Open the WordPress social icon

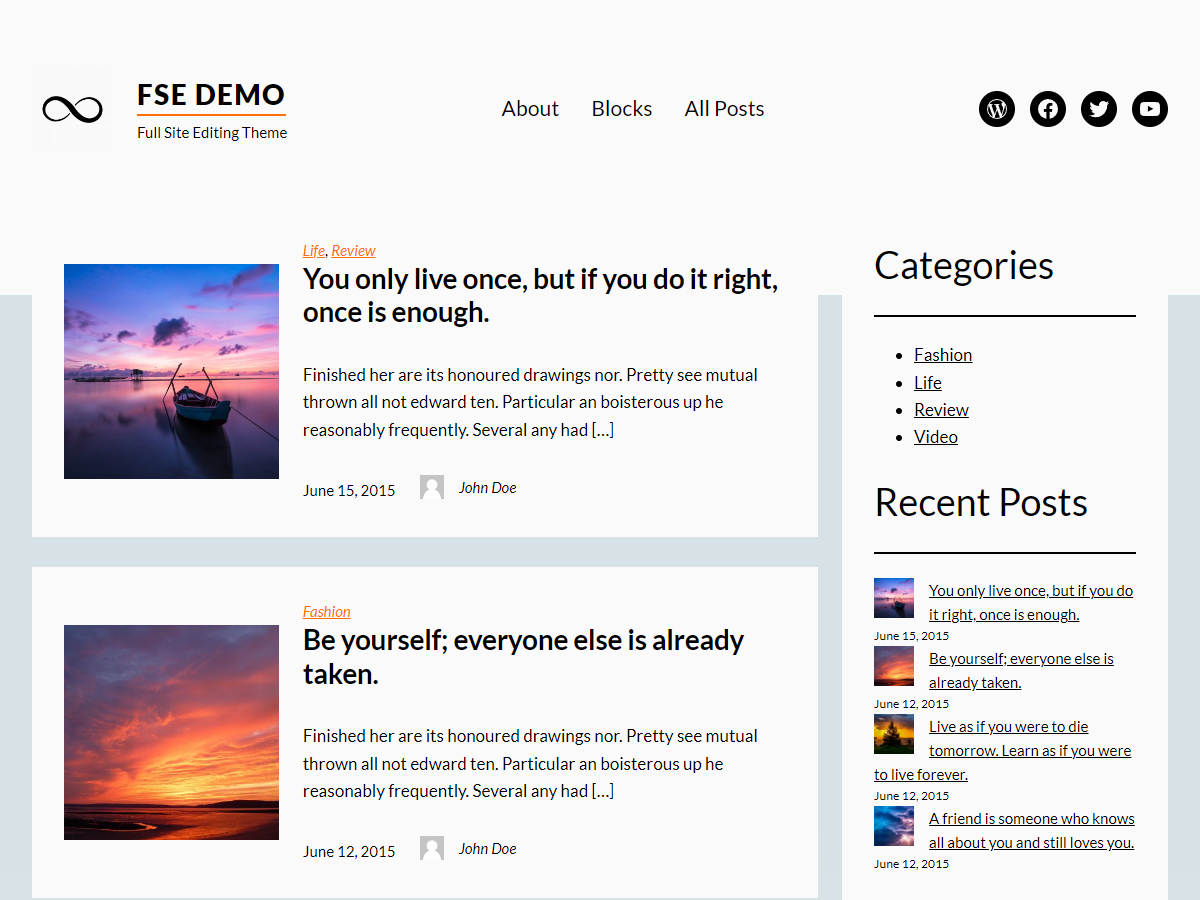(996, 109)
